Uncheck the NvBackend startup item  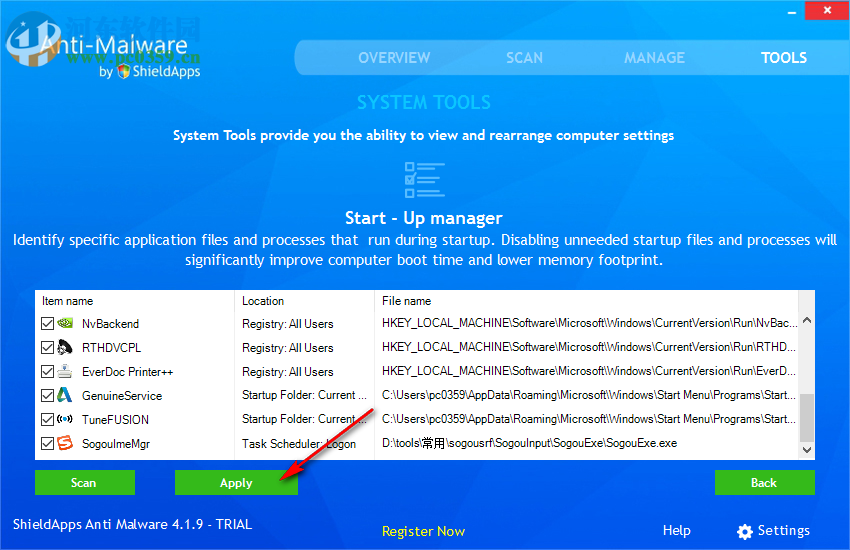pyautogui.click(x=47, y=323)
